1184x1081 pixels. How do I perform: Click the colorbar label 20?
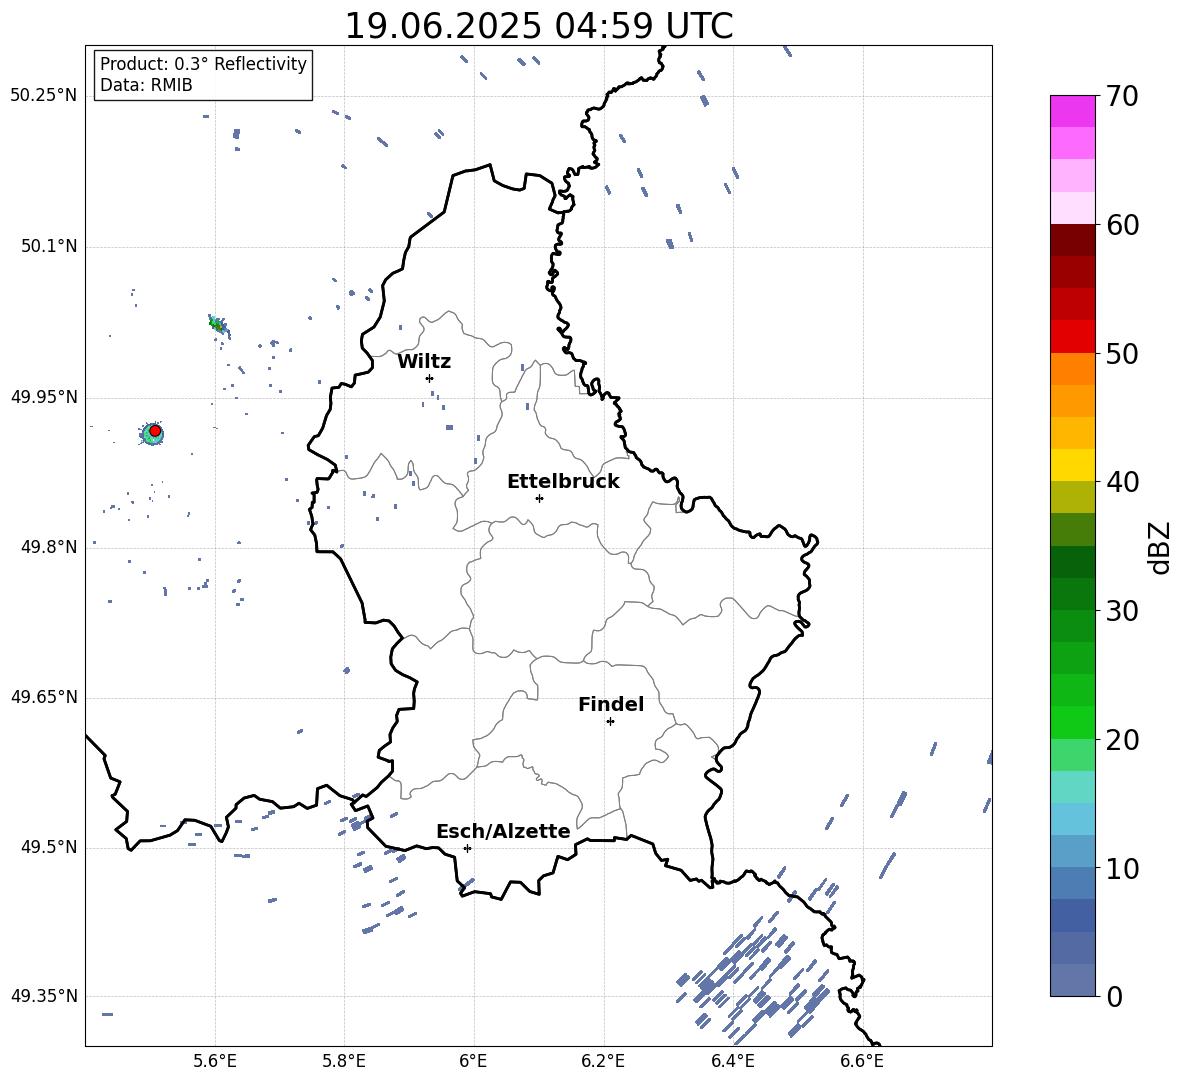tap(1122, 739)
